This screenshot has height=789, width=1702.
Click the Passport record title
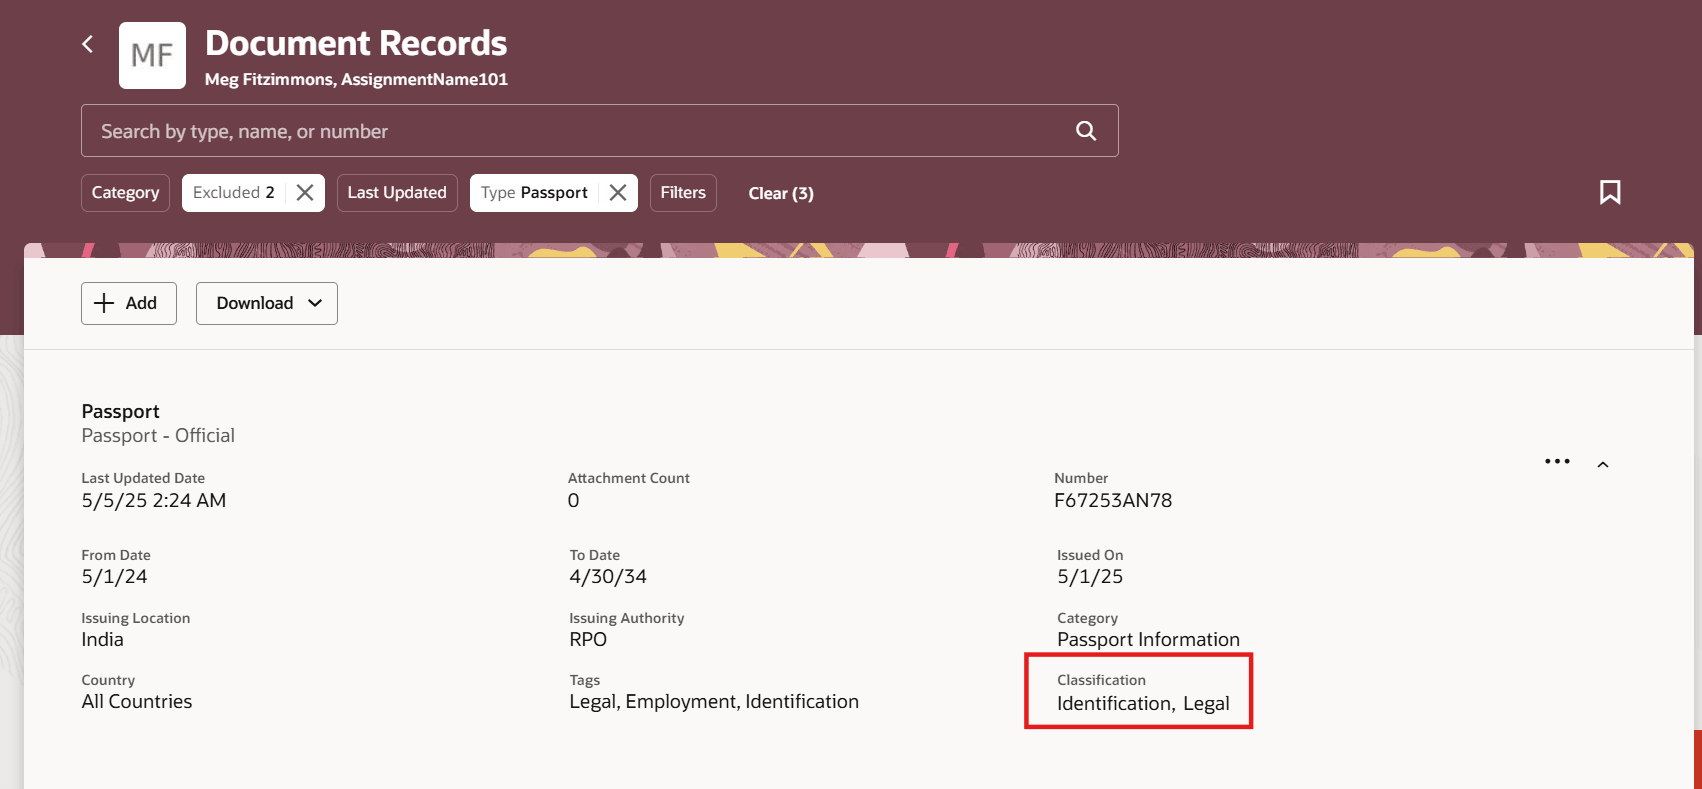[121, 411]
